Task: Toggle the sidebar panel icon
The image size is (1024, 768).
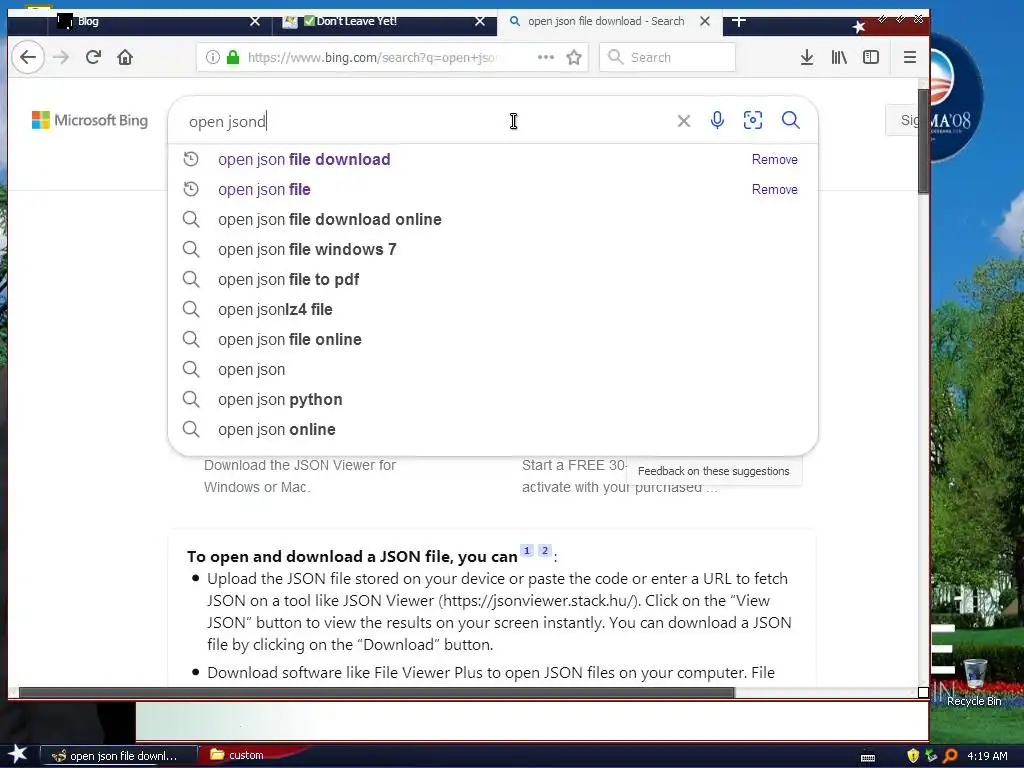Action: tap(871, 57)
